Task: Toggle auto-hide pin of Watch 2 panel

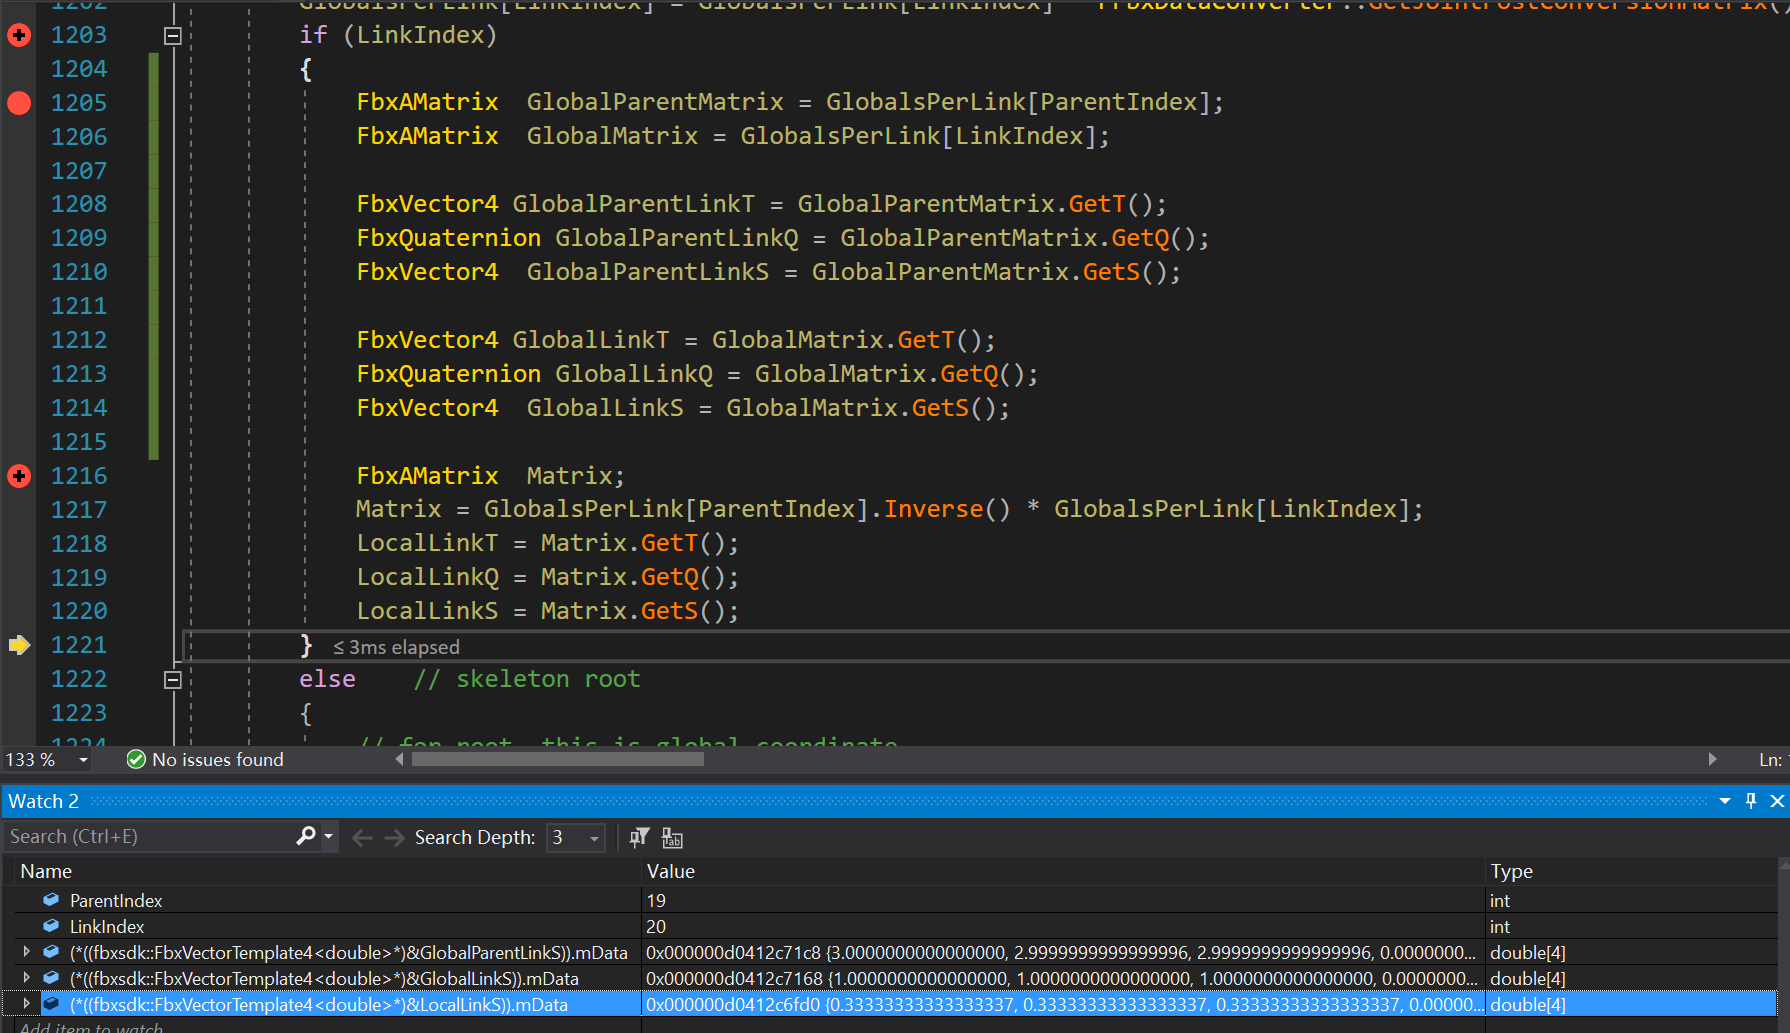Action: [1751, 801]
